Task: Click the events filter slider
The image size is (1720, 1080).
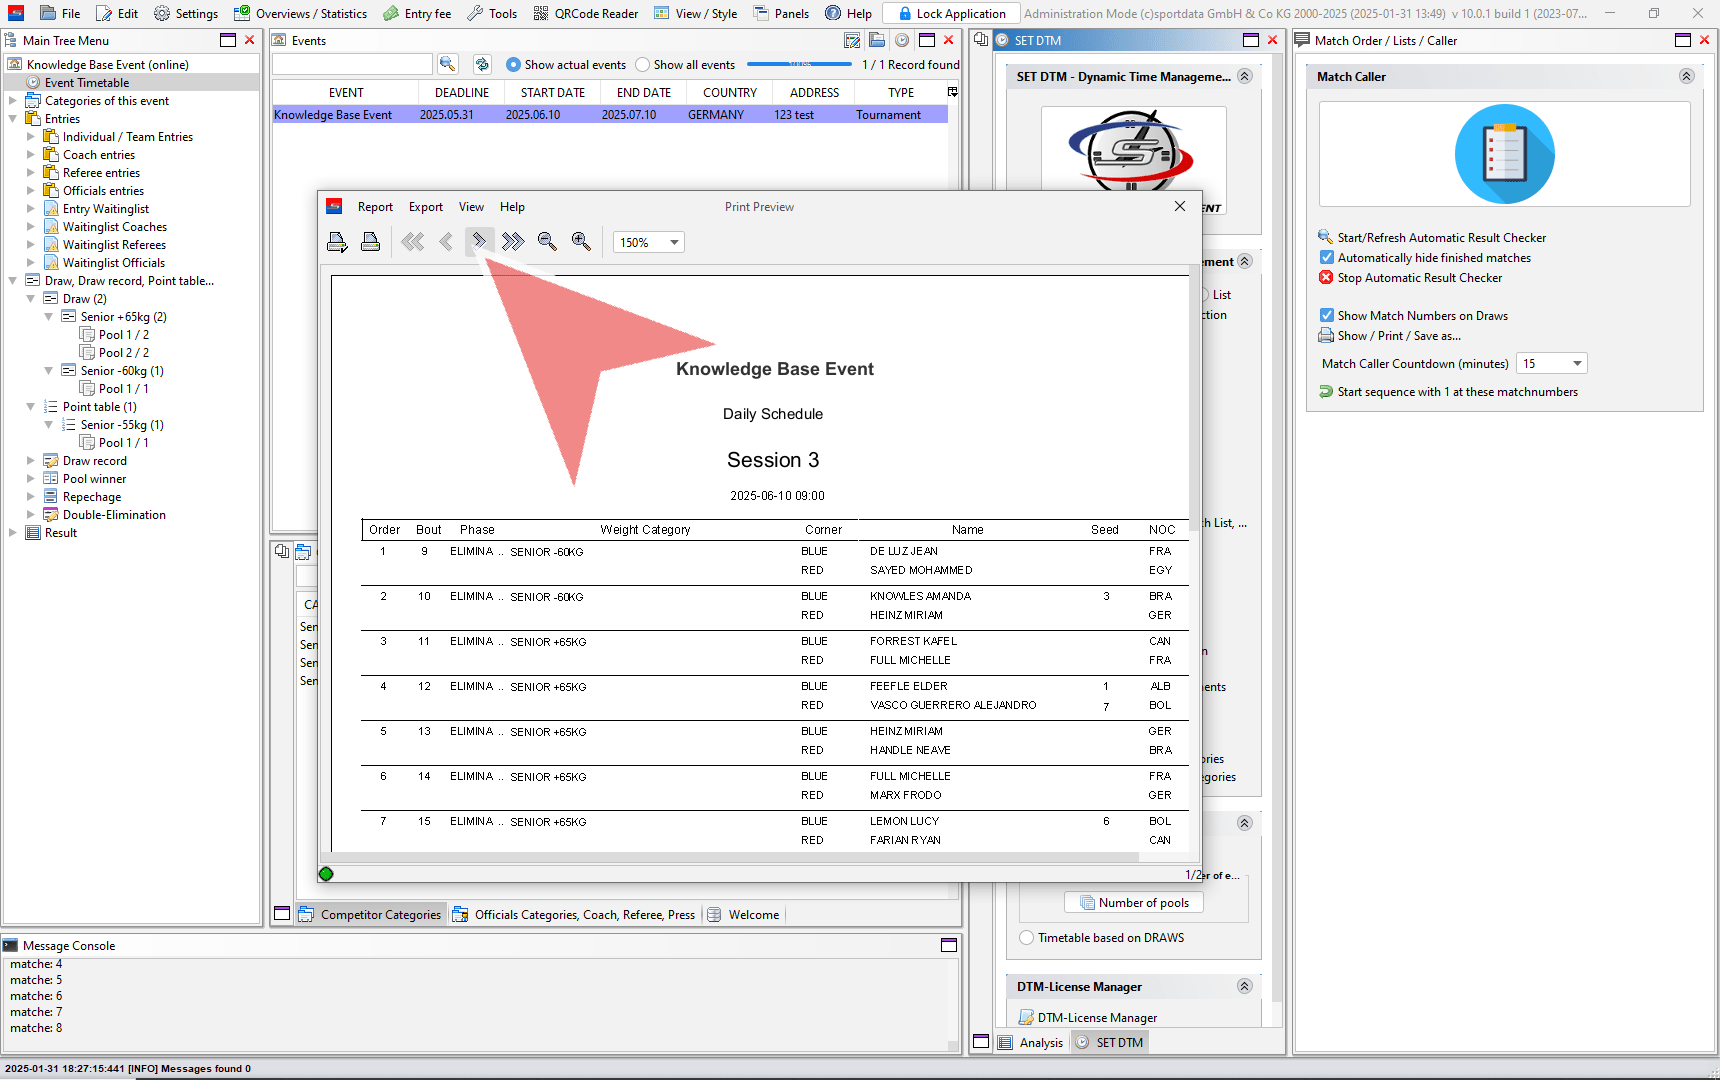Action: pyautogui.click(x=799, y=65)
